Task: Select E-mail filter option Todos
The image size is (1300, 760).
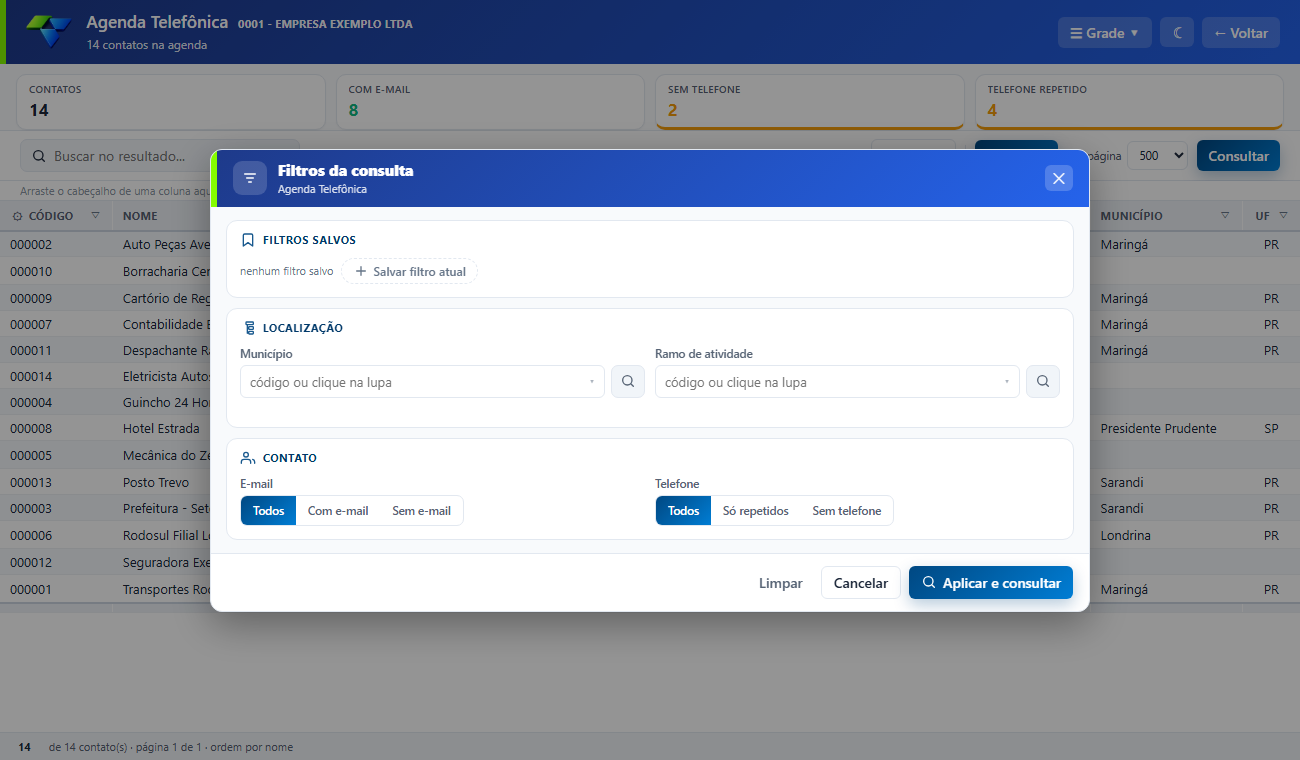Action: point(269,511)
